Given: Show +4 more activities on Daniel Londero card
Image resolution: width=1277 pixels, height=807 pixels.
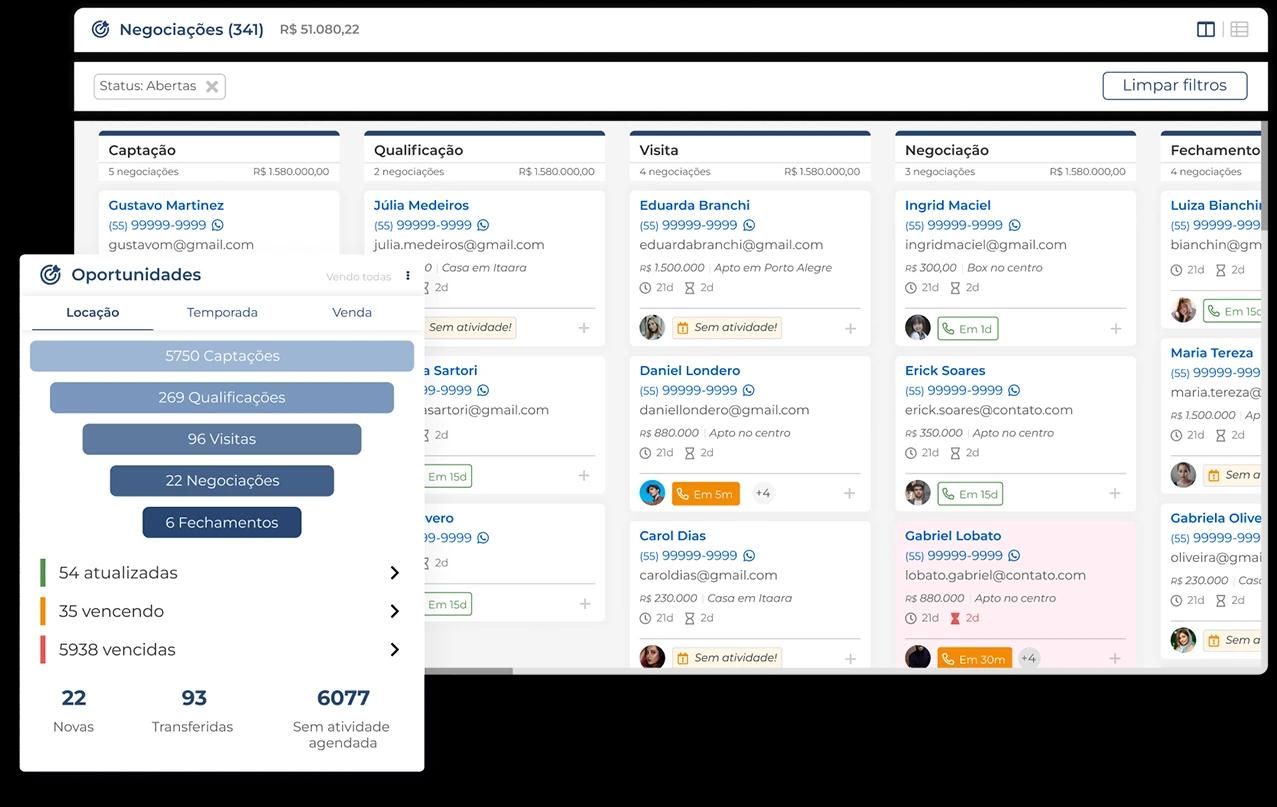Looking at the screenshot, I should click(763, 493).
